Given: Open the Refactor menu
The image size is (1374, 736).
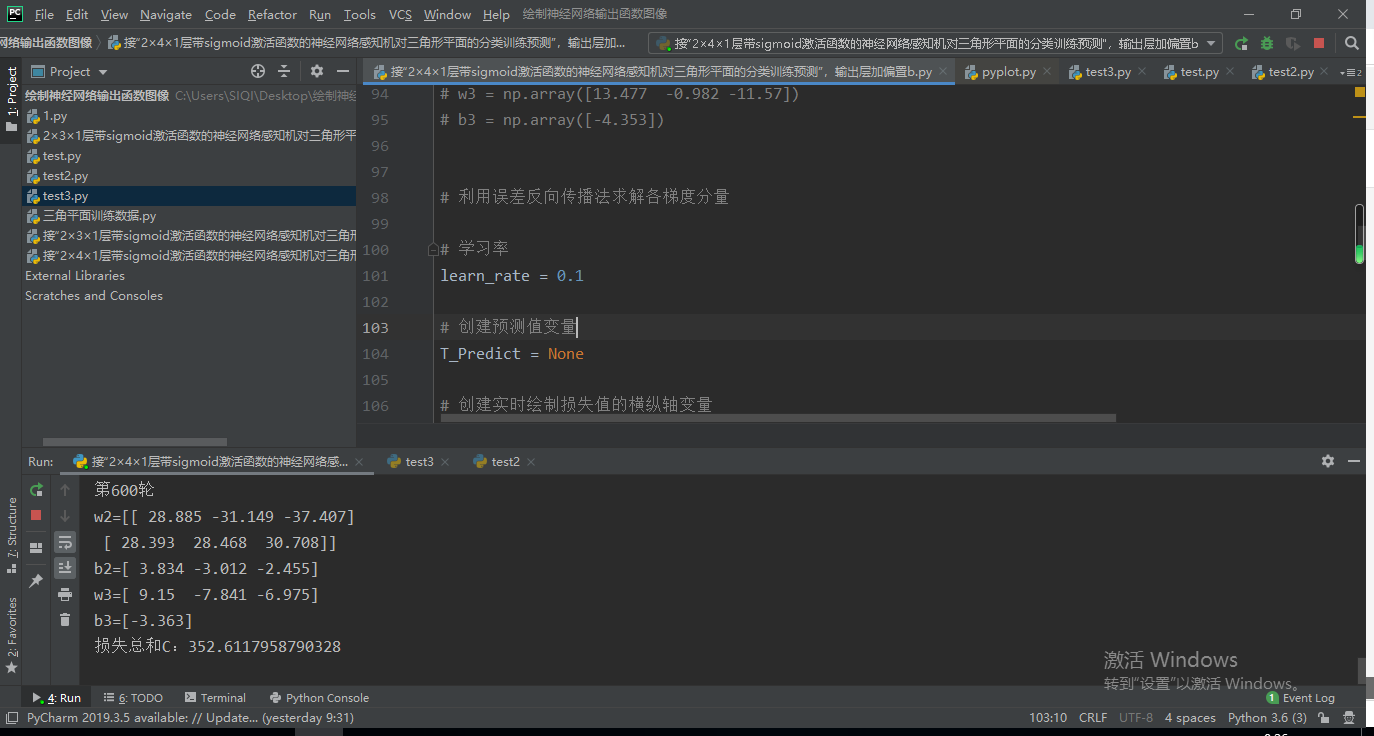Looking at the screenshot, I should click(x=272, y=15).
